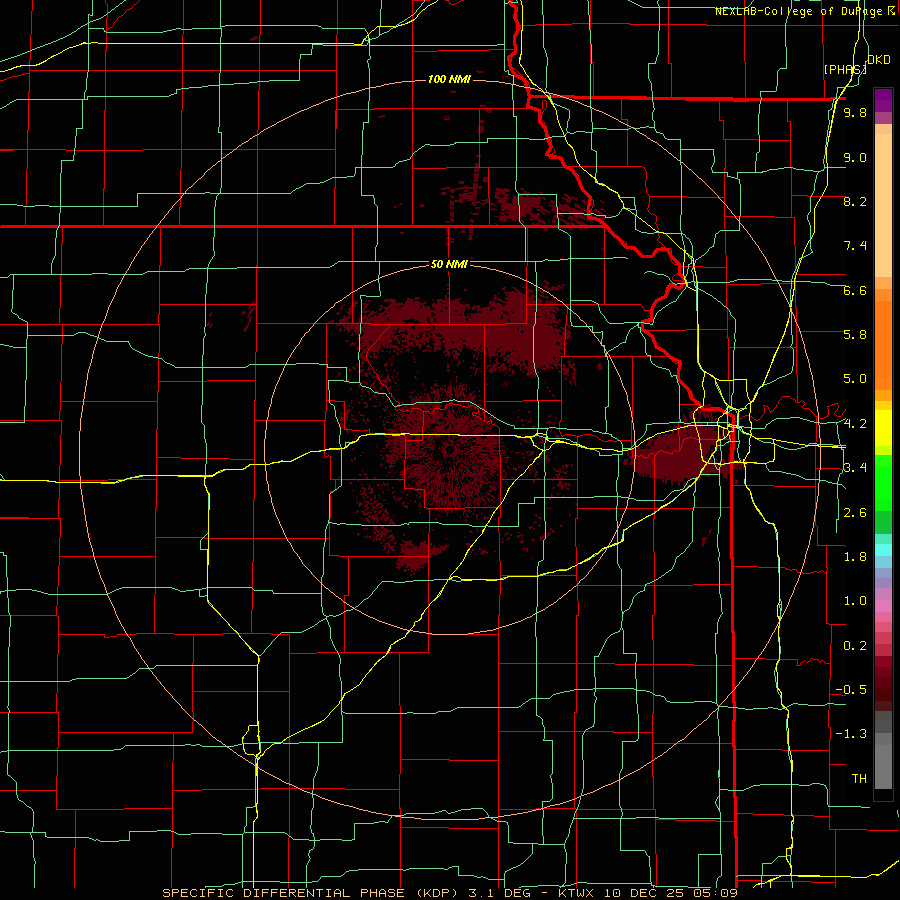Viewport: 900px width, 900px height.
Task: Click the 7.4 scale value
Action: (855, 246)
